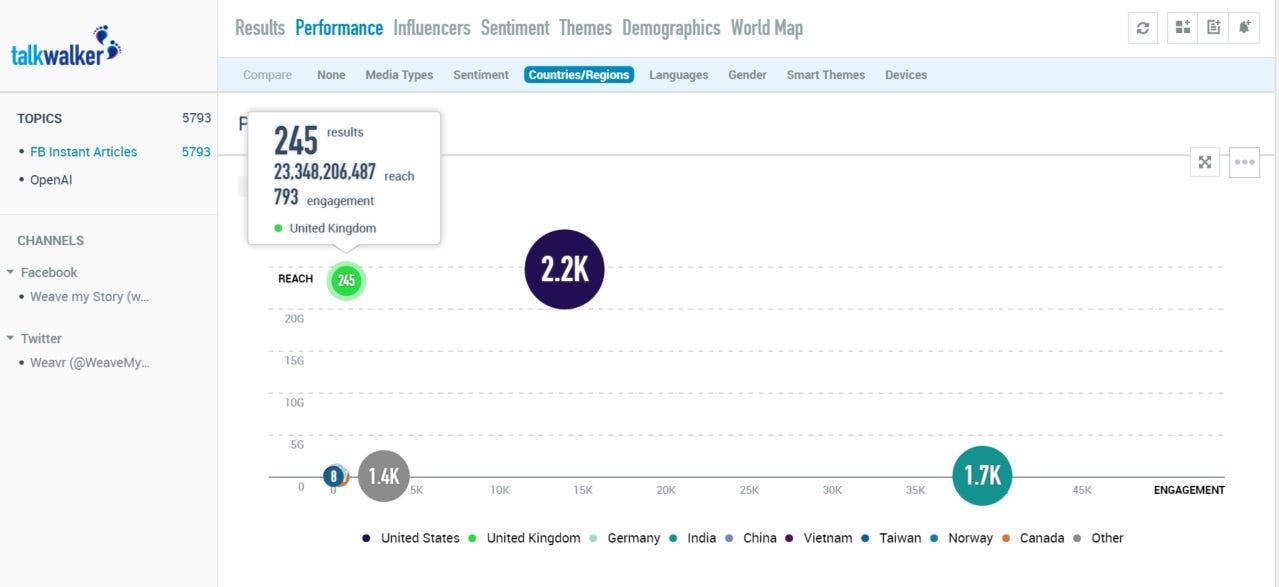Click the Talkwalker logo
The height and width of the screenshot is (587, 1279).
coord(65,50)
